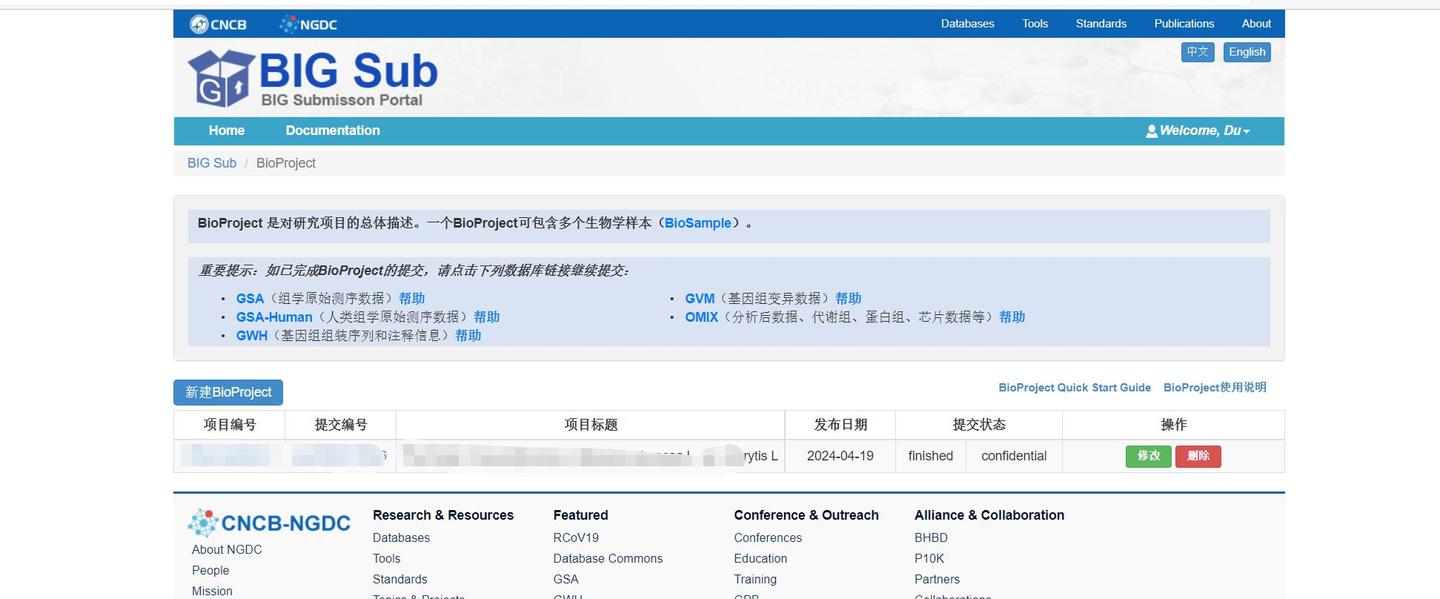1440x599 pixels.
Task: Open the GVM database link
Action: coord(700,298)
